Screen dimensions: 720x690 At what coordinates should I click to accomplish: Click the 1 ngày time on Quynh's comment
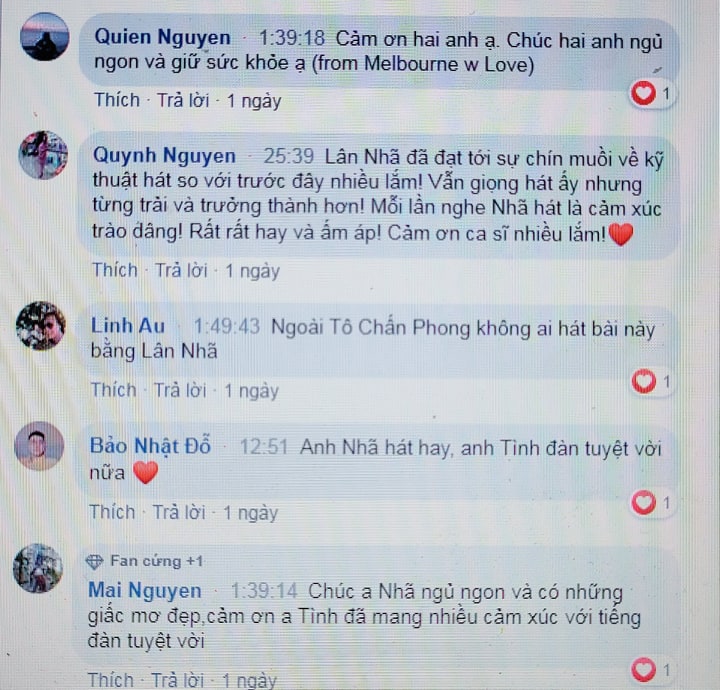point(252,271)
